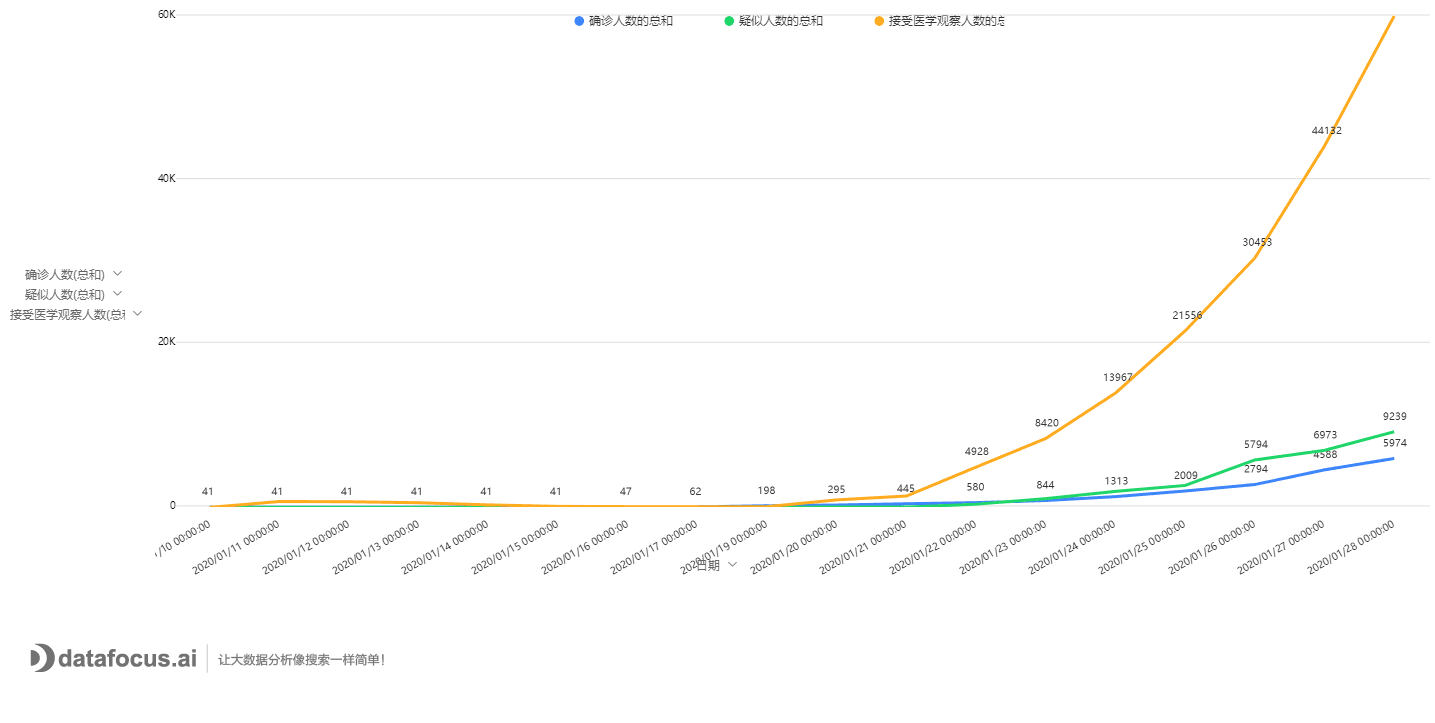The height and width of the screenshot is (723, 1435).
Task: Click the 40K y-axis tick label
Action: (167, 178)
